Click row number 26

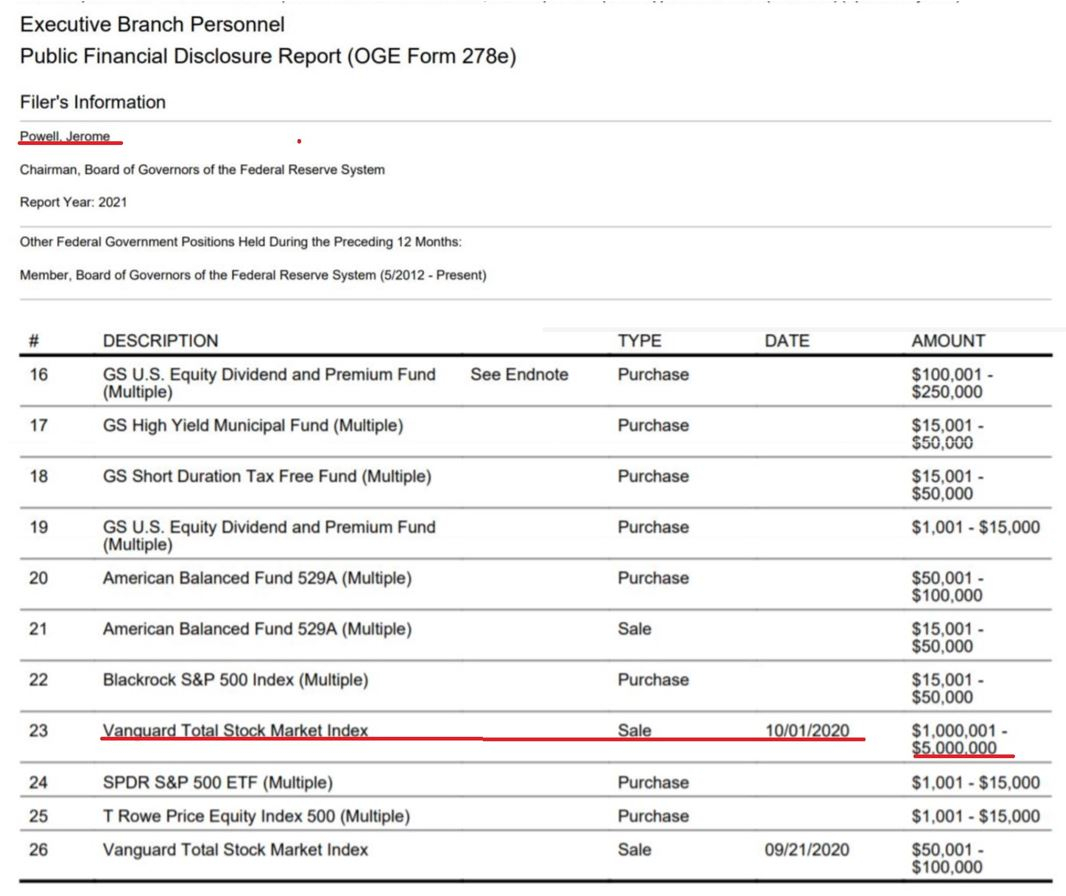click(39, 850)
